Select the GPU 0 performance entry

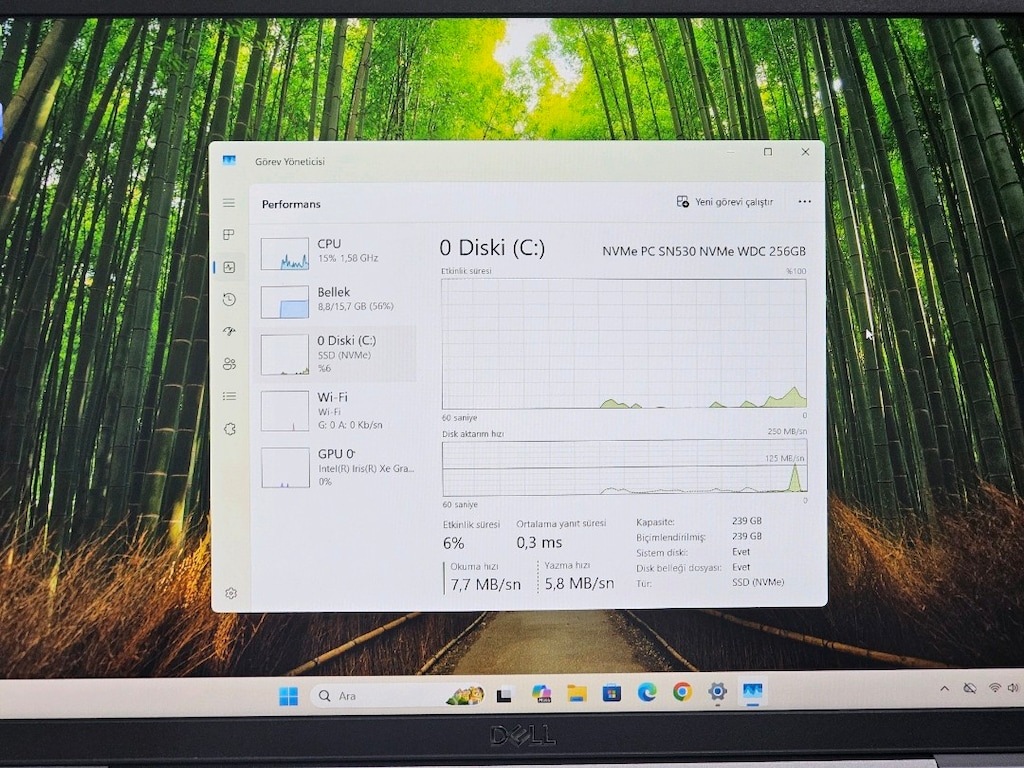337,468
